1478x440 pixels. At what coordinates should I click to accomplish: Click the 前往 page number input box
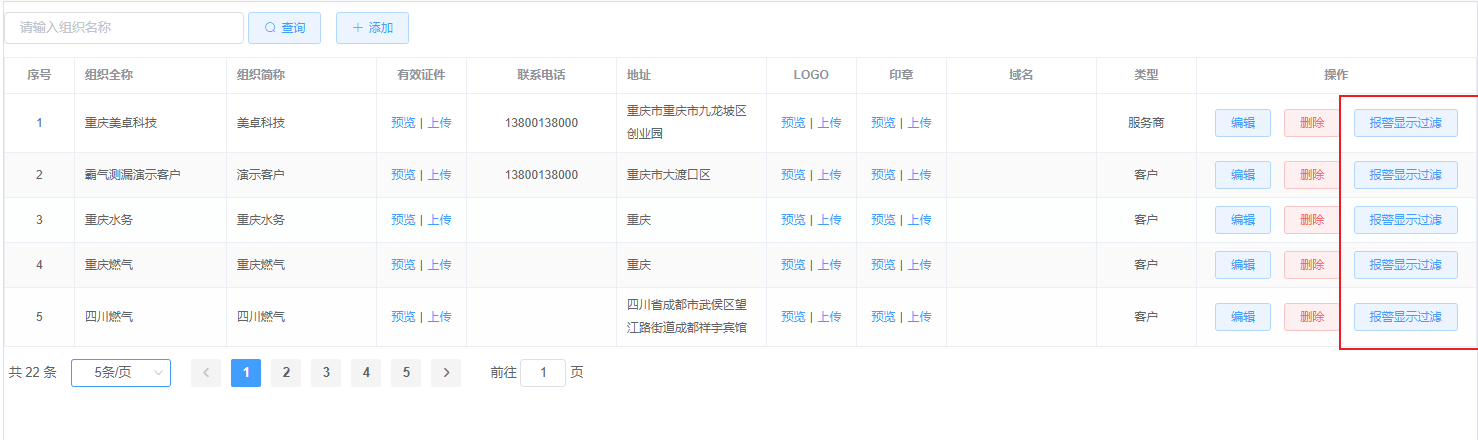pos(543,373)
